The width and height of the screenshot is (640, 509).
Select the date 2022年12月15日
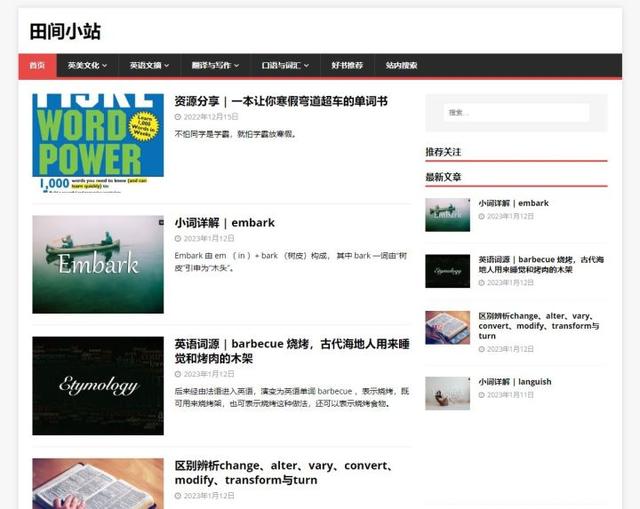[x=211, y=117]
